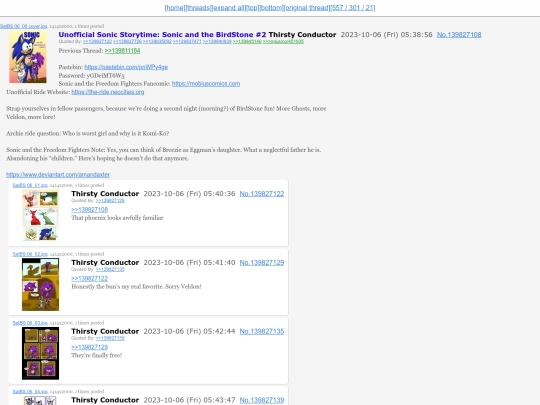This screenshot has height=405, width=540.
Task: Open post number link No.139827135
Action: pos(262,332)
